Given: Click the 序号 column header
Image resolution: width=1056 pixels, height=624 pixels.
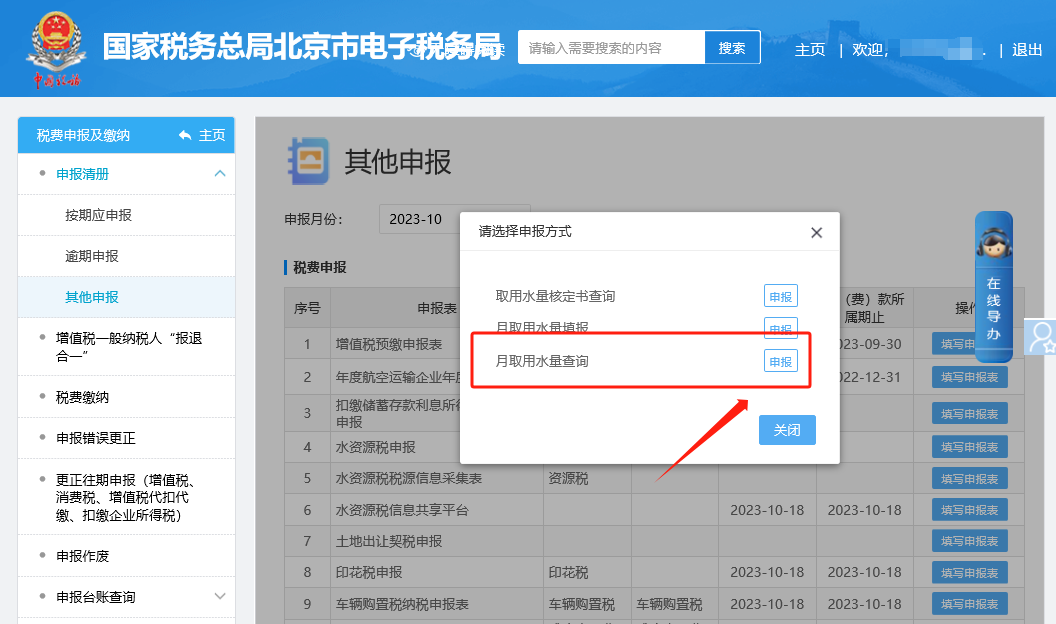Looking at the screenshot, I should pos(307,308).
